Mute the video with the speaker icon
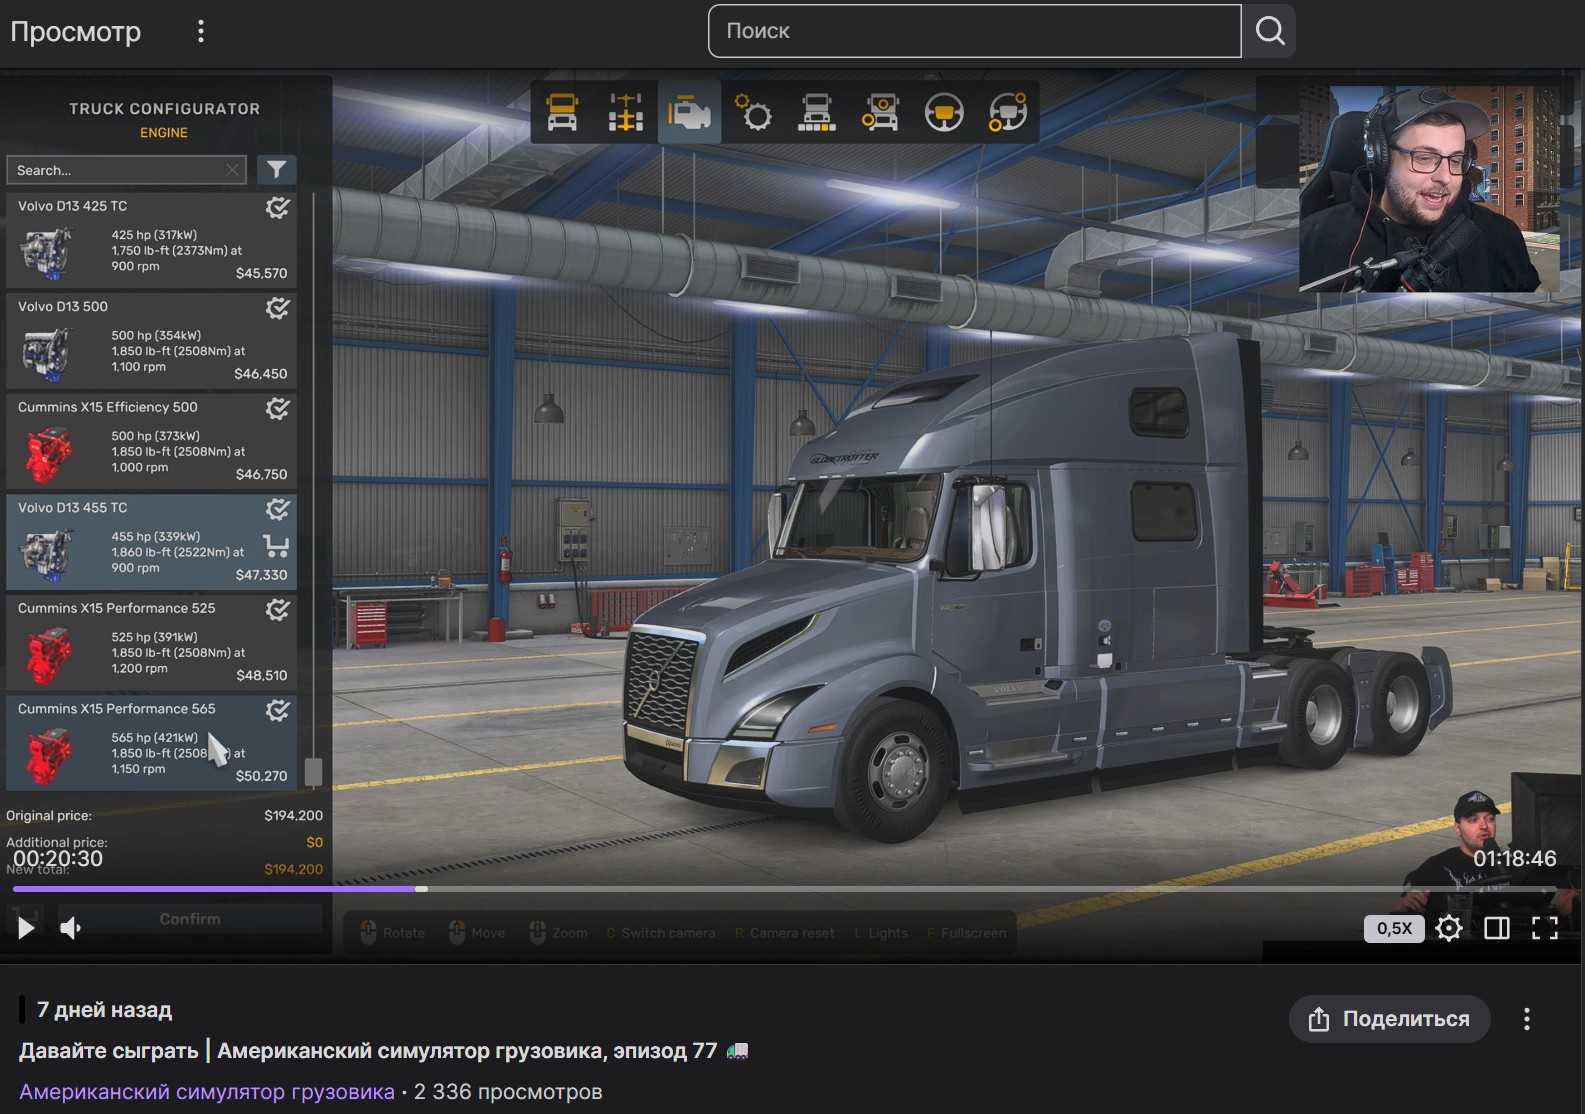 (71, 928)
